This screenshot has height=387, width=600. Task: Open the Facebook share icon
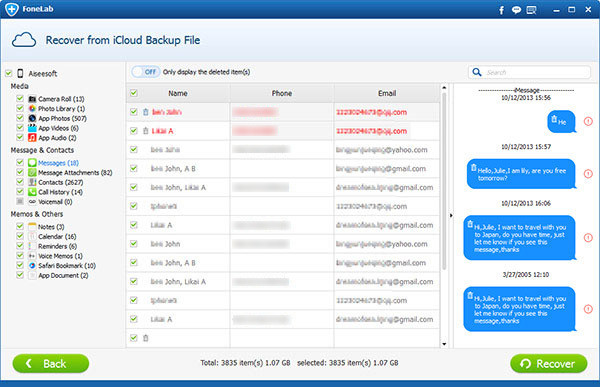(x=501, y=10)
